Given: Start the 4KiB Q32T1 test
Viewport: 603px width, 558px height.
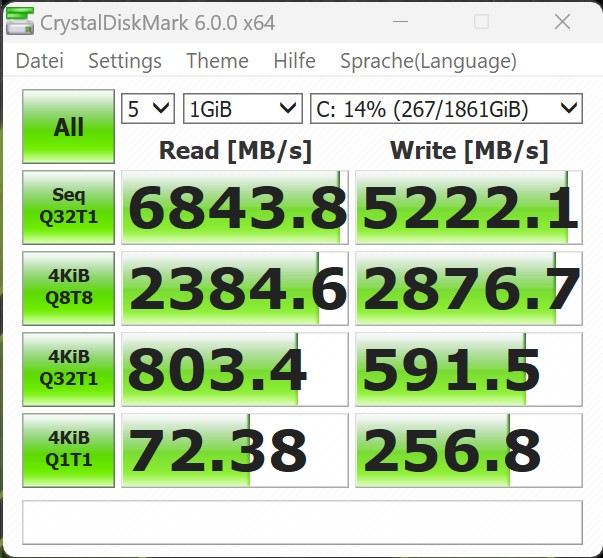Looking at the screenshot, I should tap(68, 369).
